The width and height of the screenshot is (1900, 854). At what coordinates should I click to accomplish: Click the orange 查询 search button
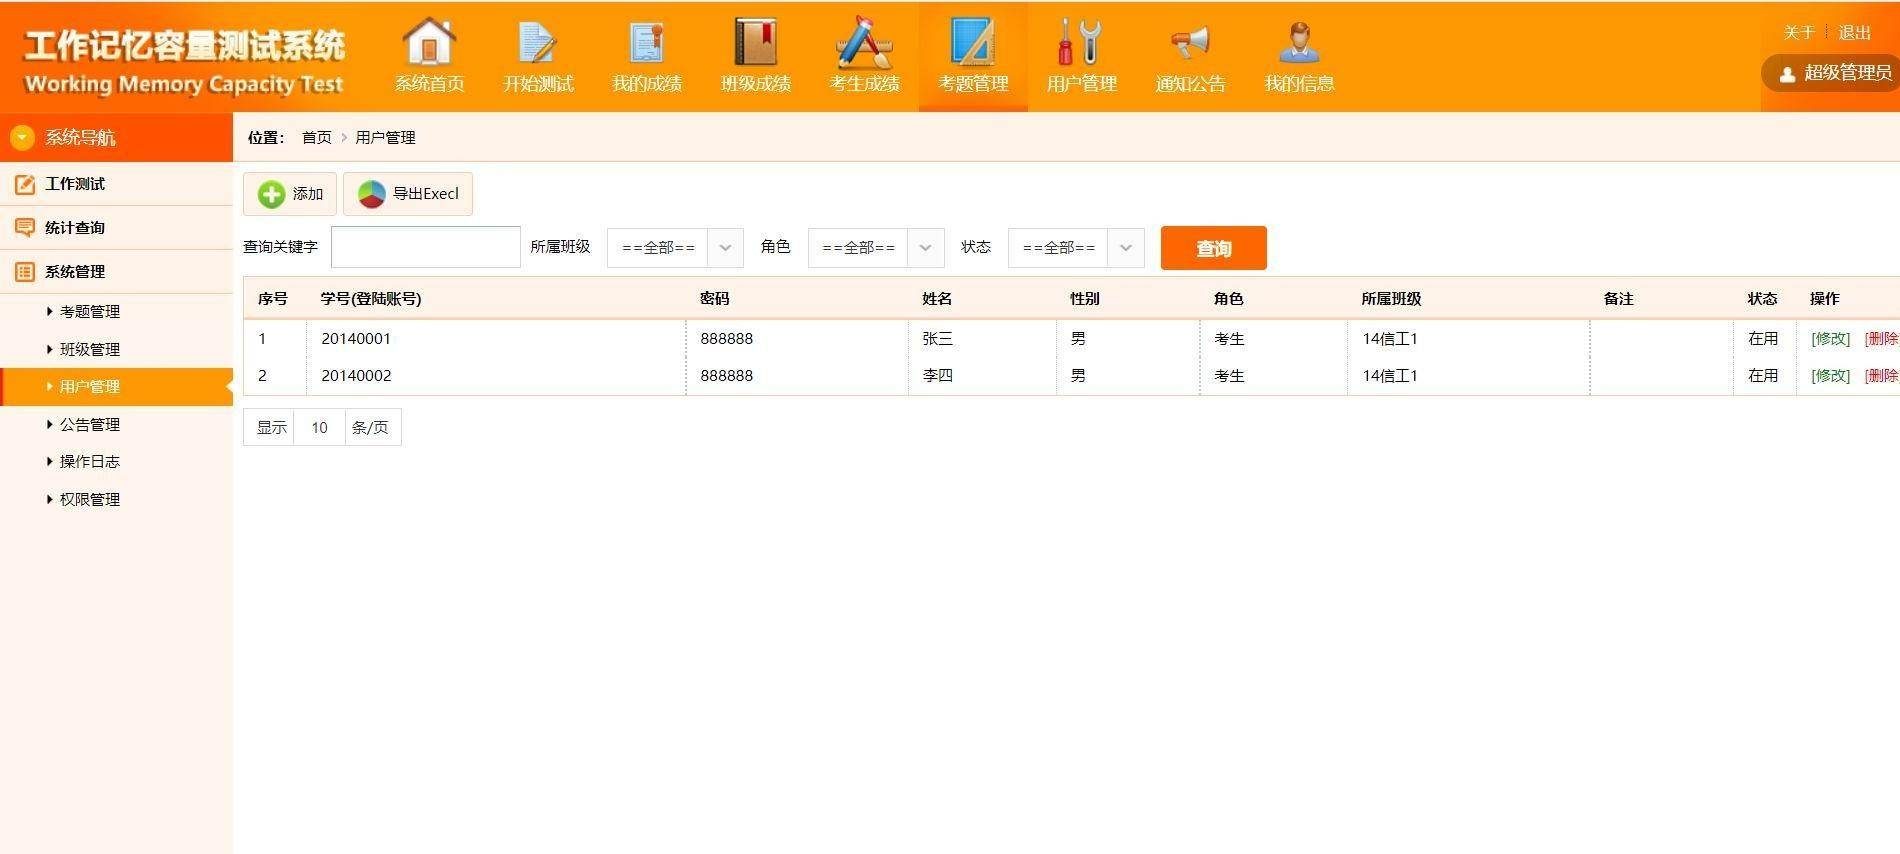tap(1213, 248)
